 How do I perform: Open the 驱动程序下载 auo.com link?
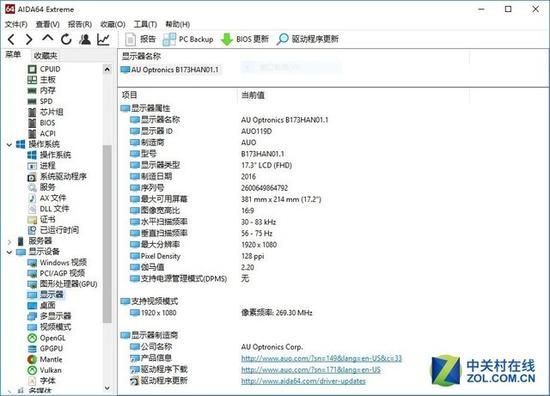point(311,370)
